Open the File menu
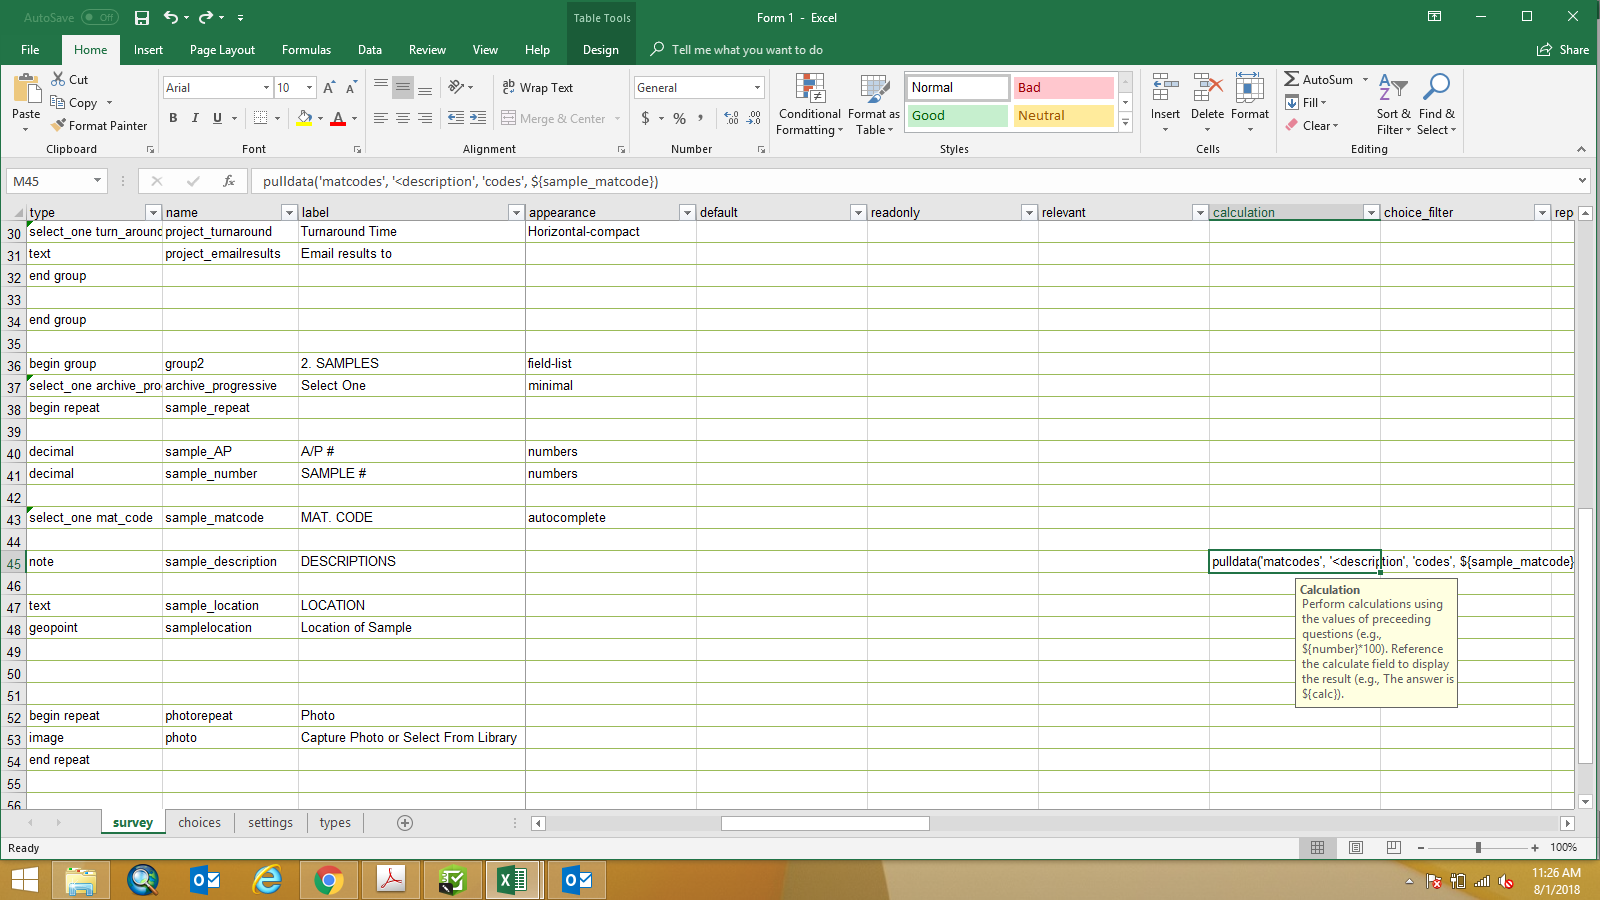The image size is (1600, 900). click(x=30, y=50)
